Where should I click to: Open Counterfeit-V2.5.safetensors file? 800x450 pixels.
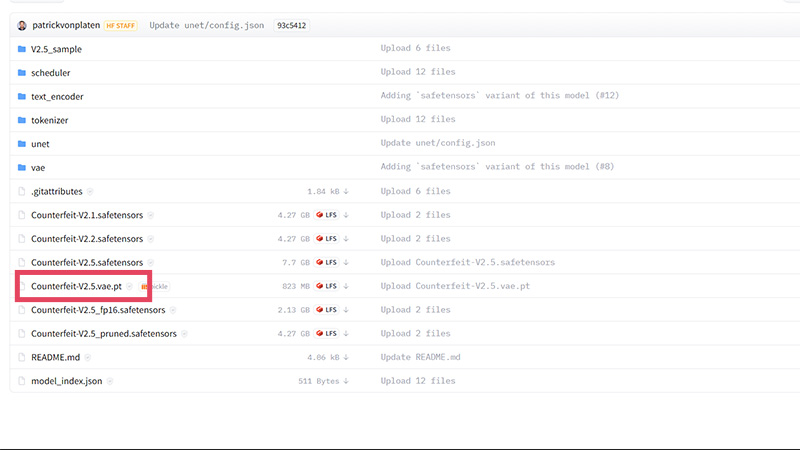pyautogui.click(x=87, y=262)
